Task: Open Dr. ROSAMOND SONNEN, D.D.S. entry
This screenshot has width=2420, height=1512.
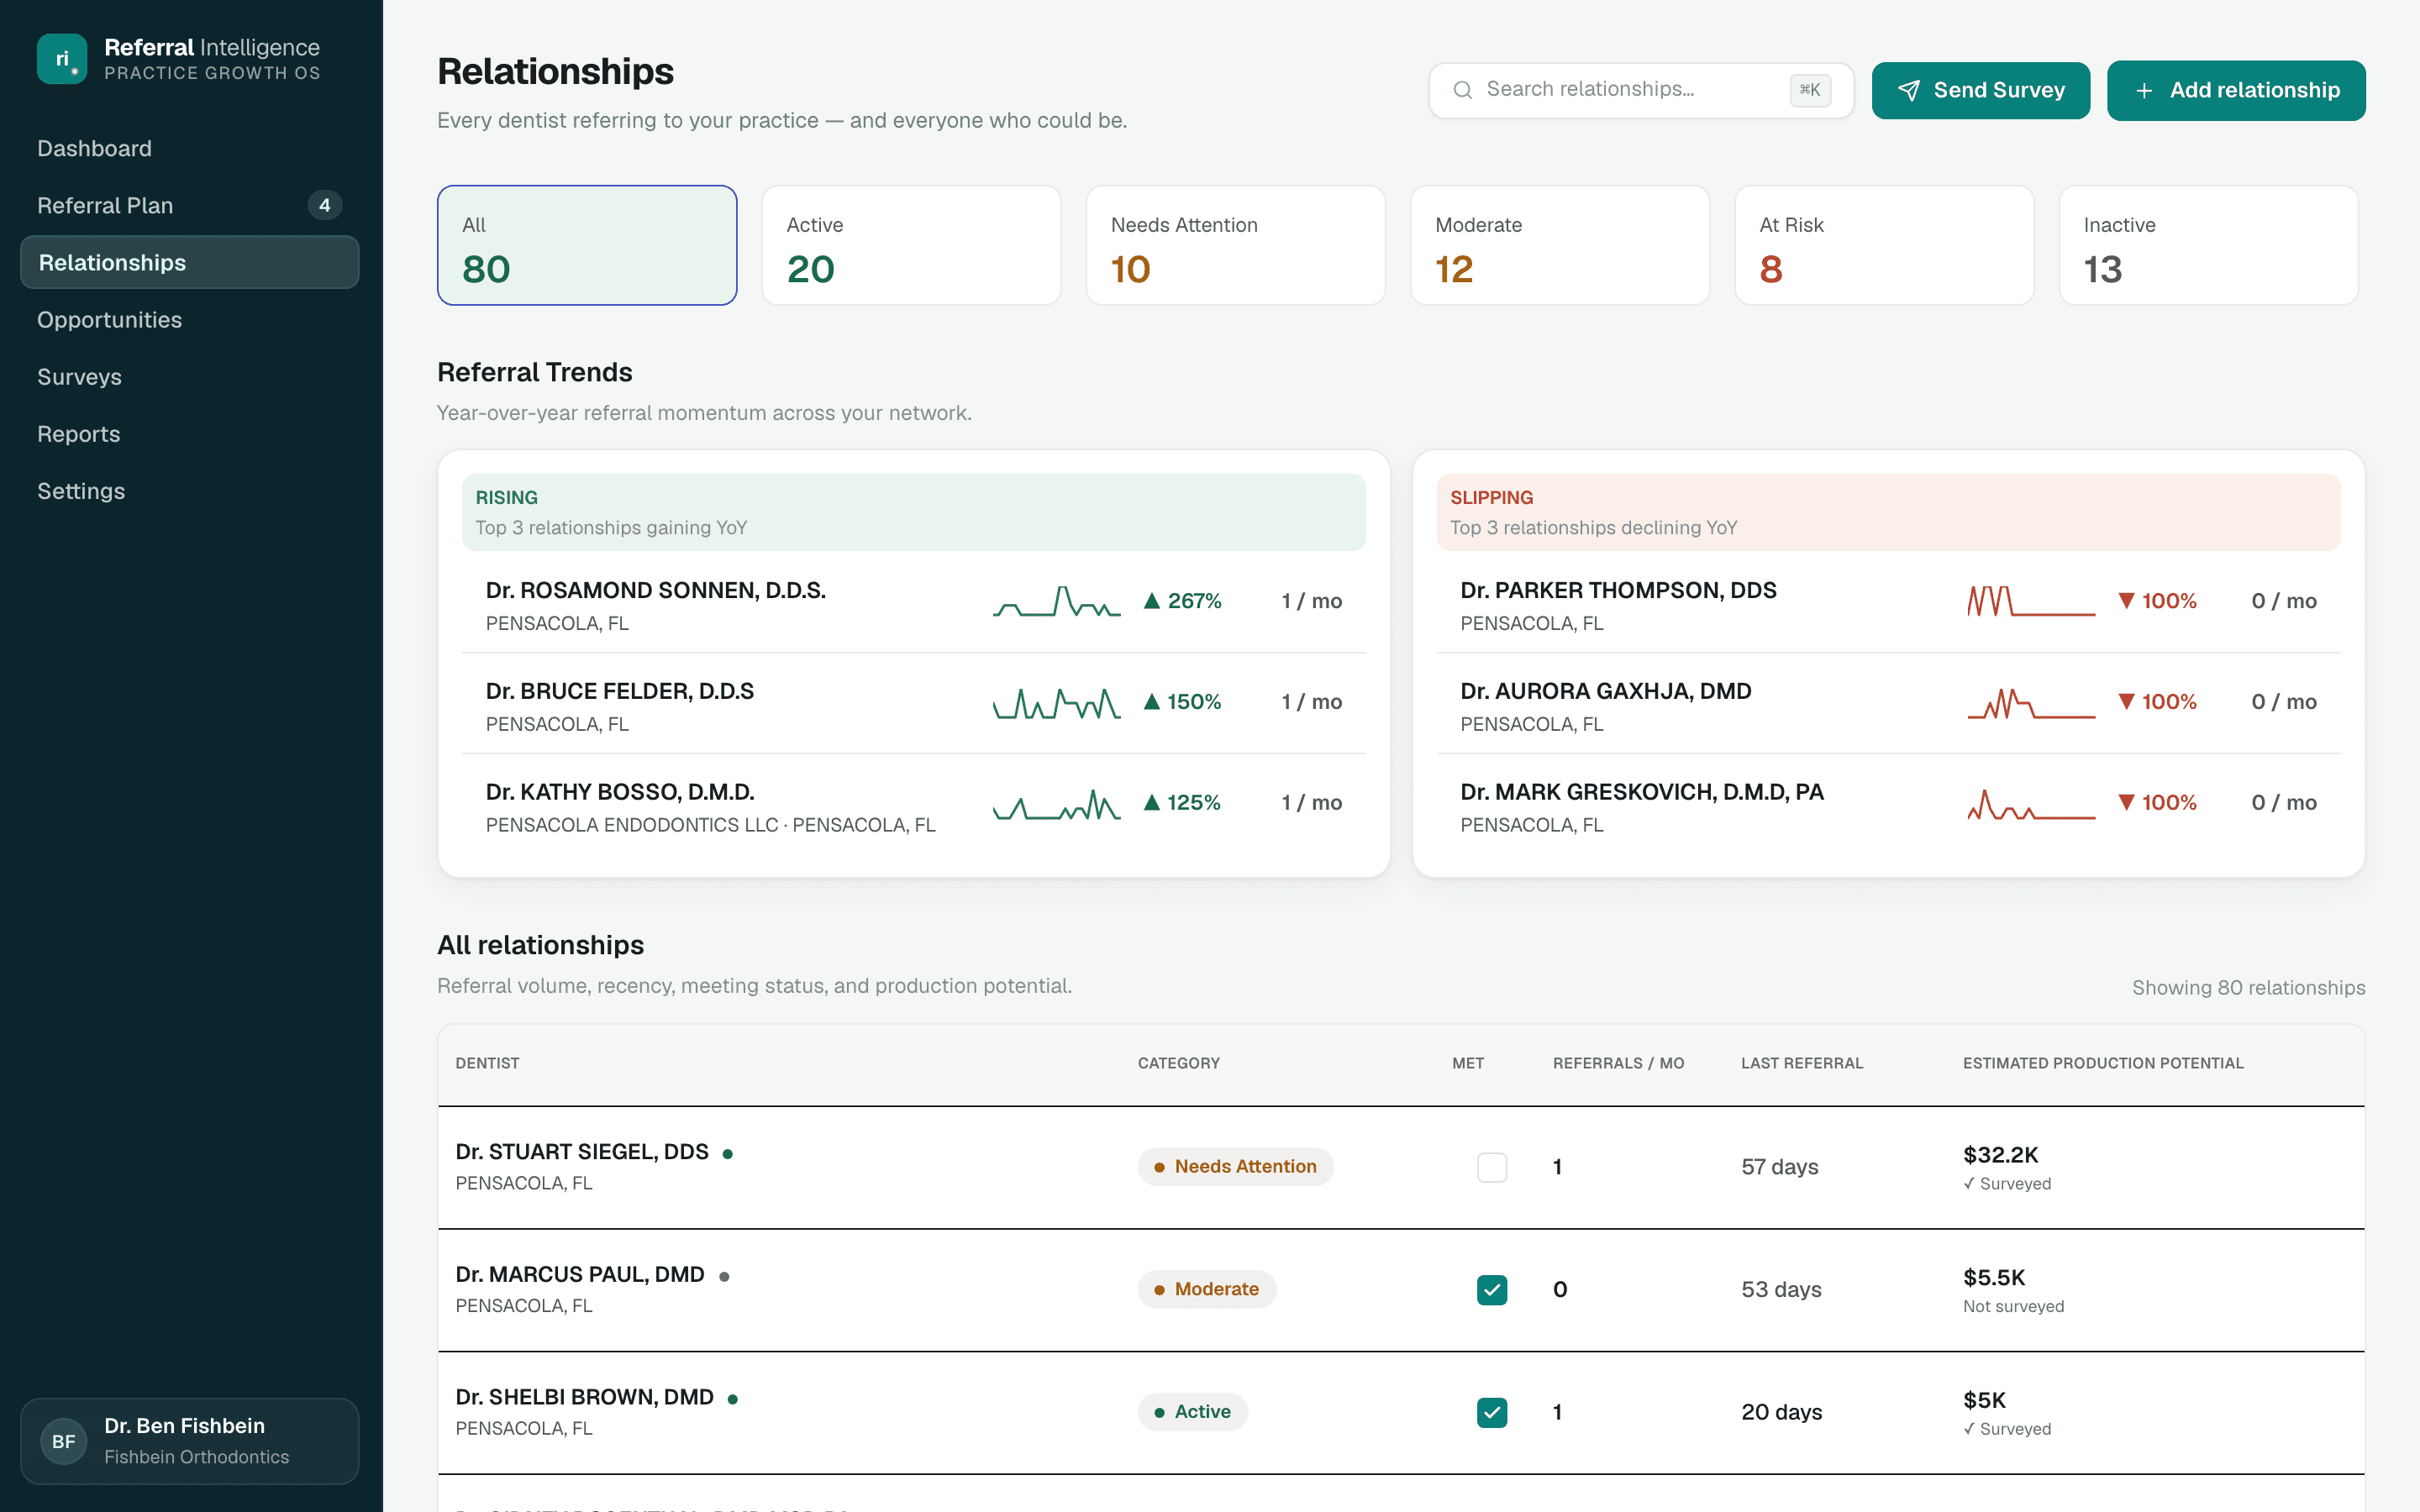Action: click(x=913, y=603)
